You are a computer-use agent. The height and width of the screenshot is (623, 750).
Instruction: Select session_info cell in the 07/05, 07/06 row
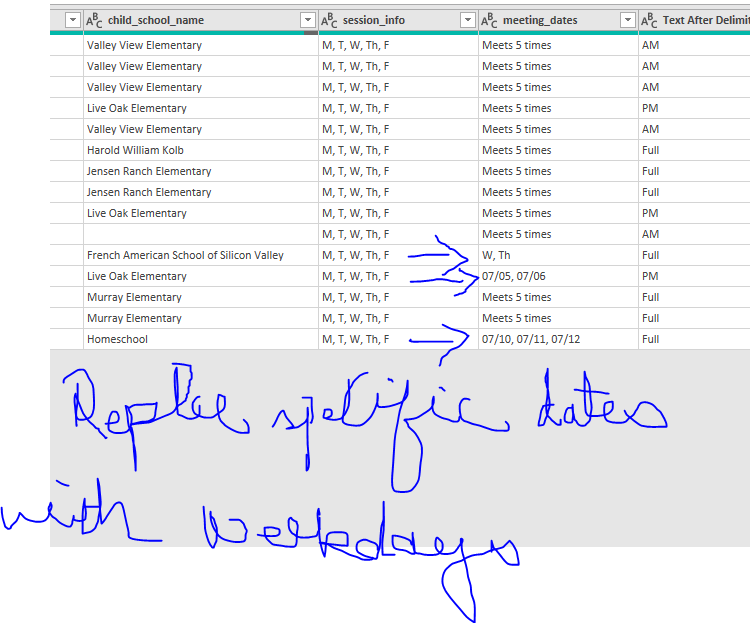398,277
